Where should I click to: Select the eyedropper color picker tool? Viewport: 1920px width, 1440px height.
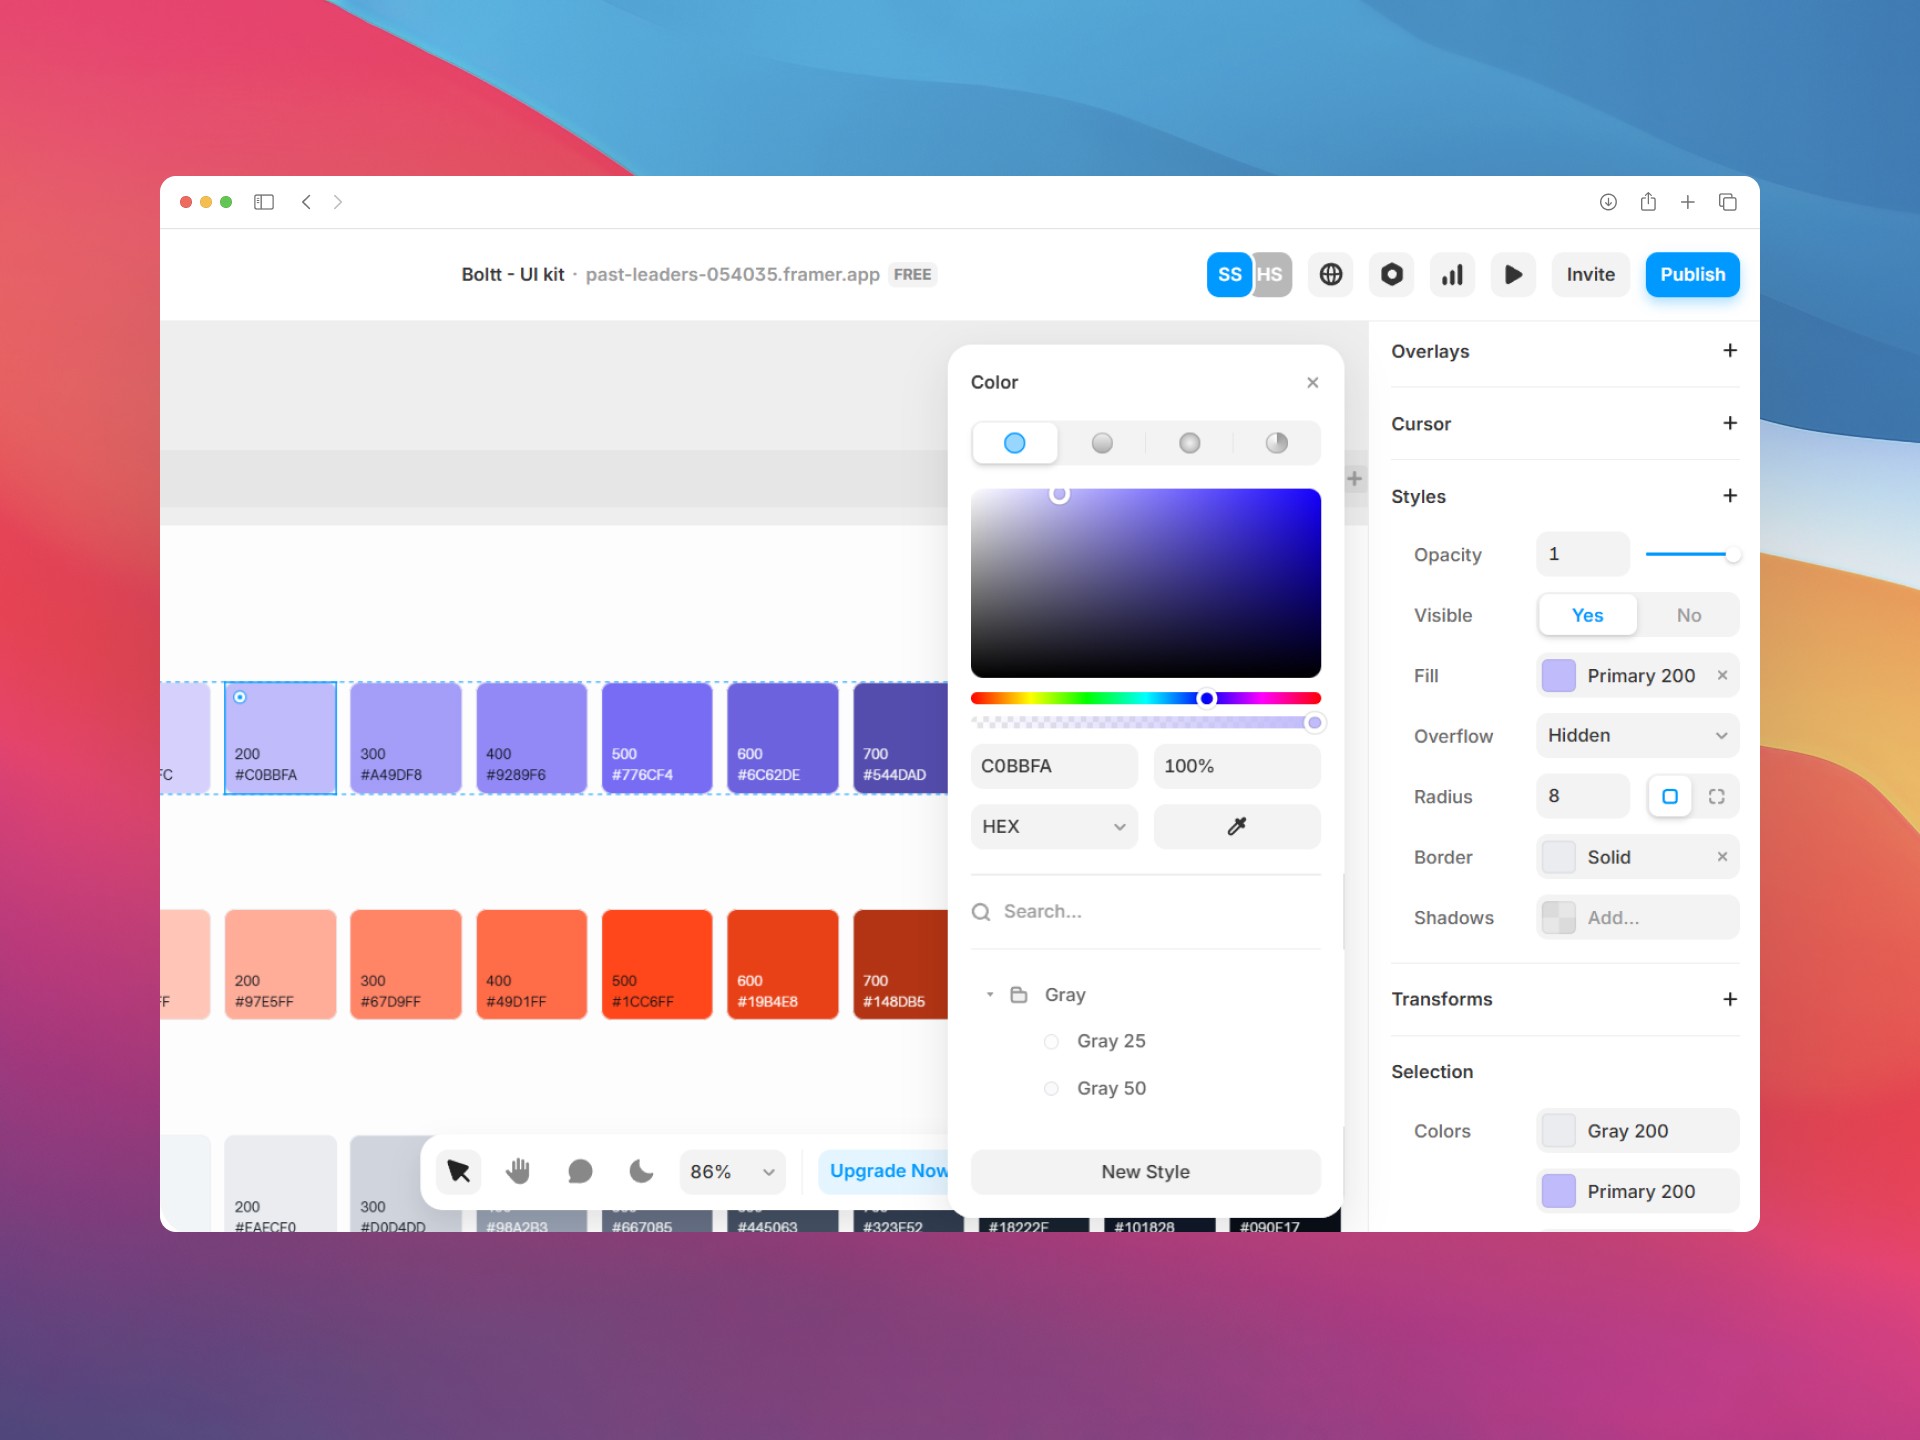pyautogui.click(x=1237, y=826)
